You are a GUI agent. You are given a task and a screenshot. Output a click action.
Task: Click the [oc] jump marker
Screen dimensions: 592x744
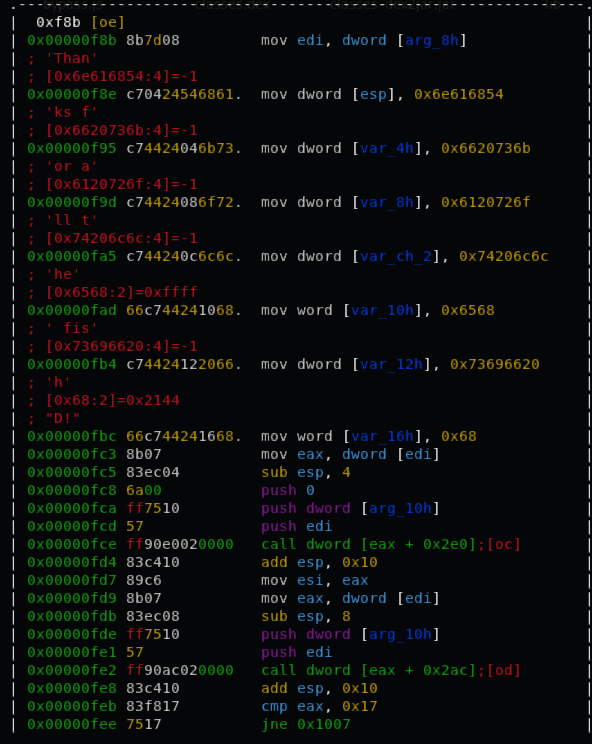coord(504,545)
